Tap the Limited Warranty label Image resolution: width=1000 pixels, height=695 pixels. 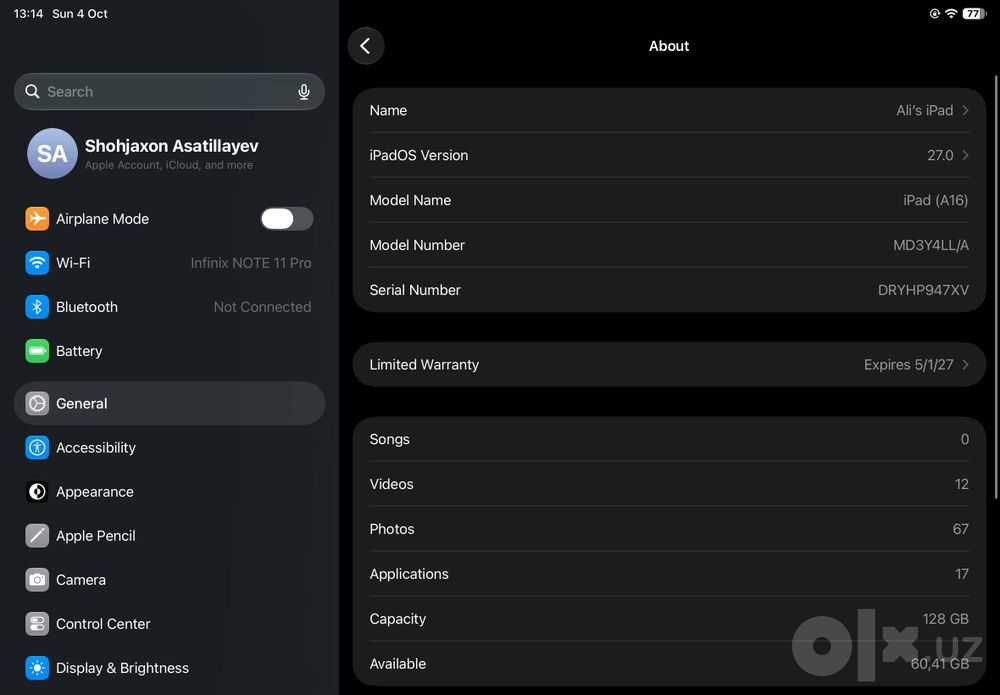click(x=424, y=365)
